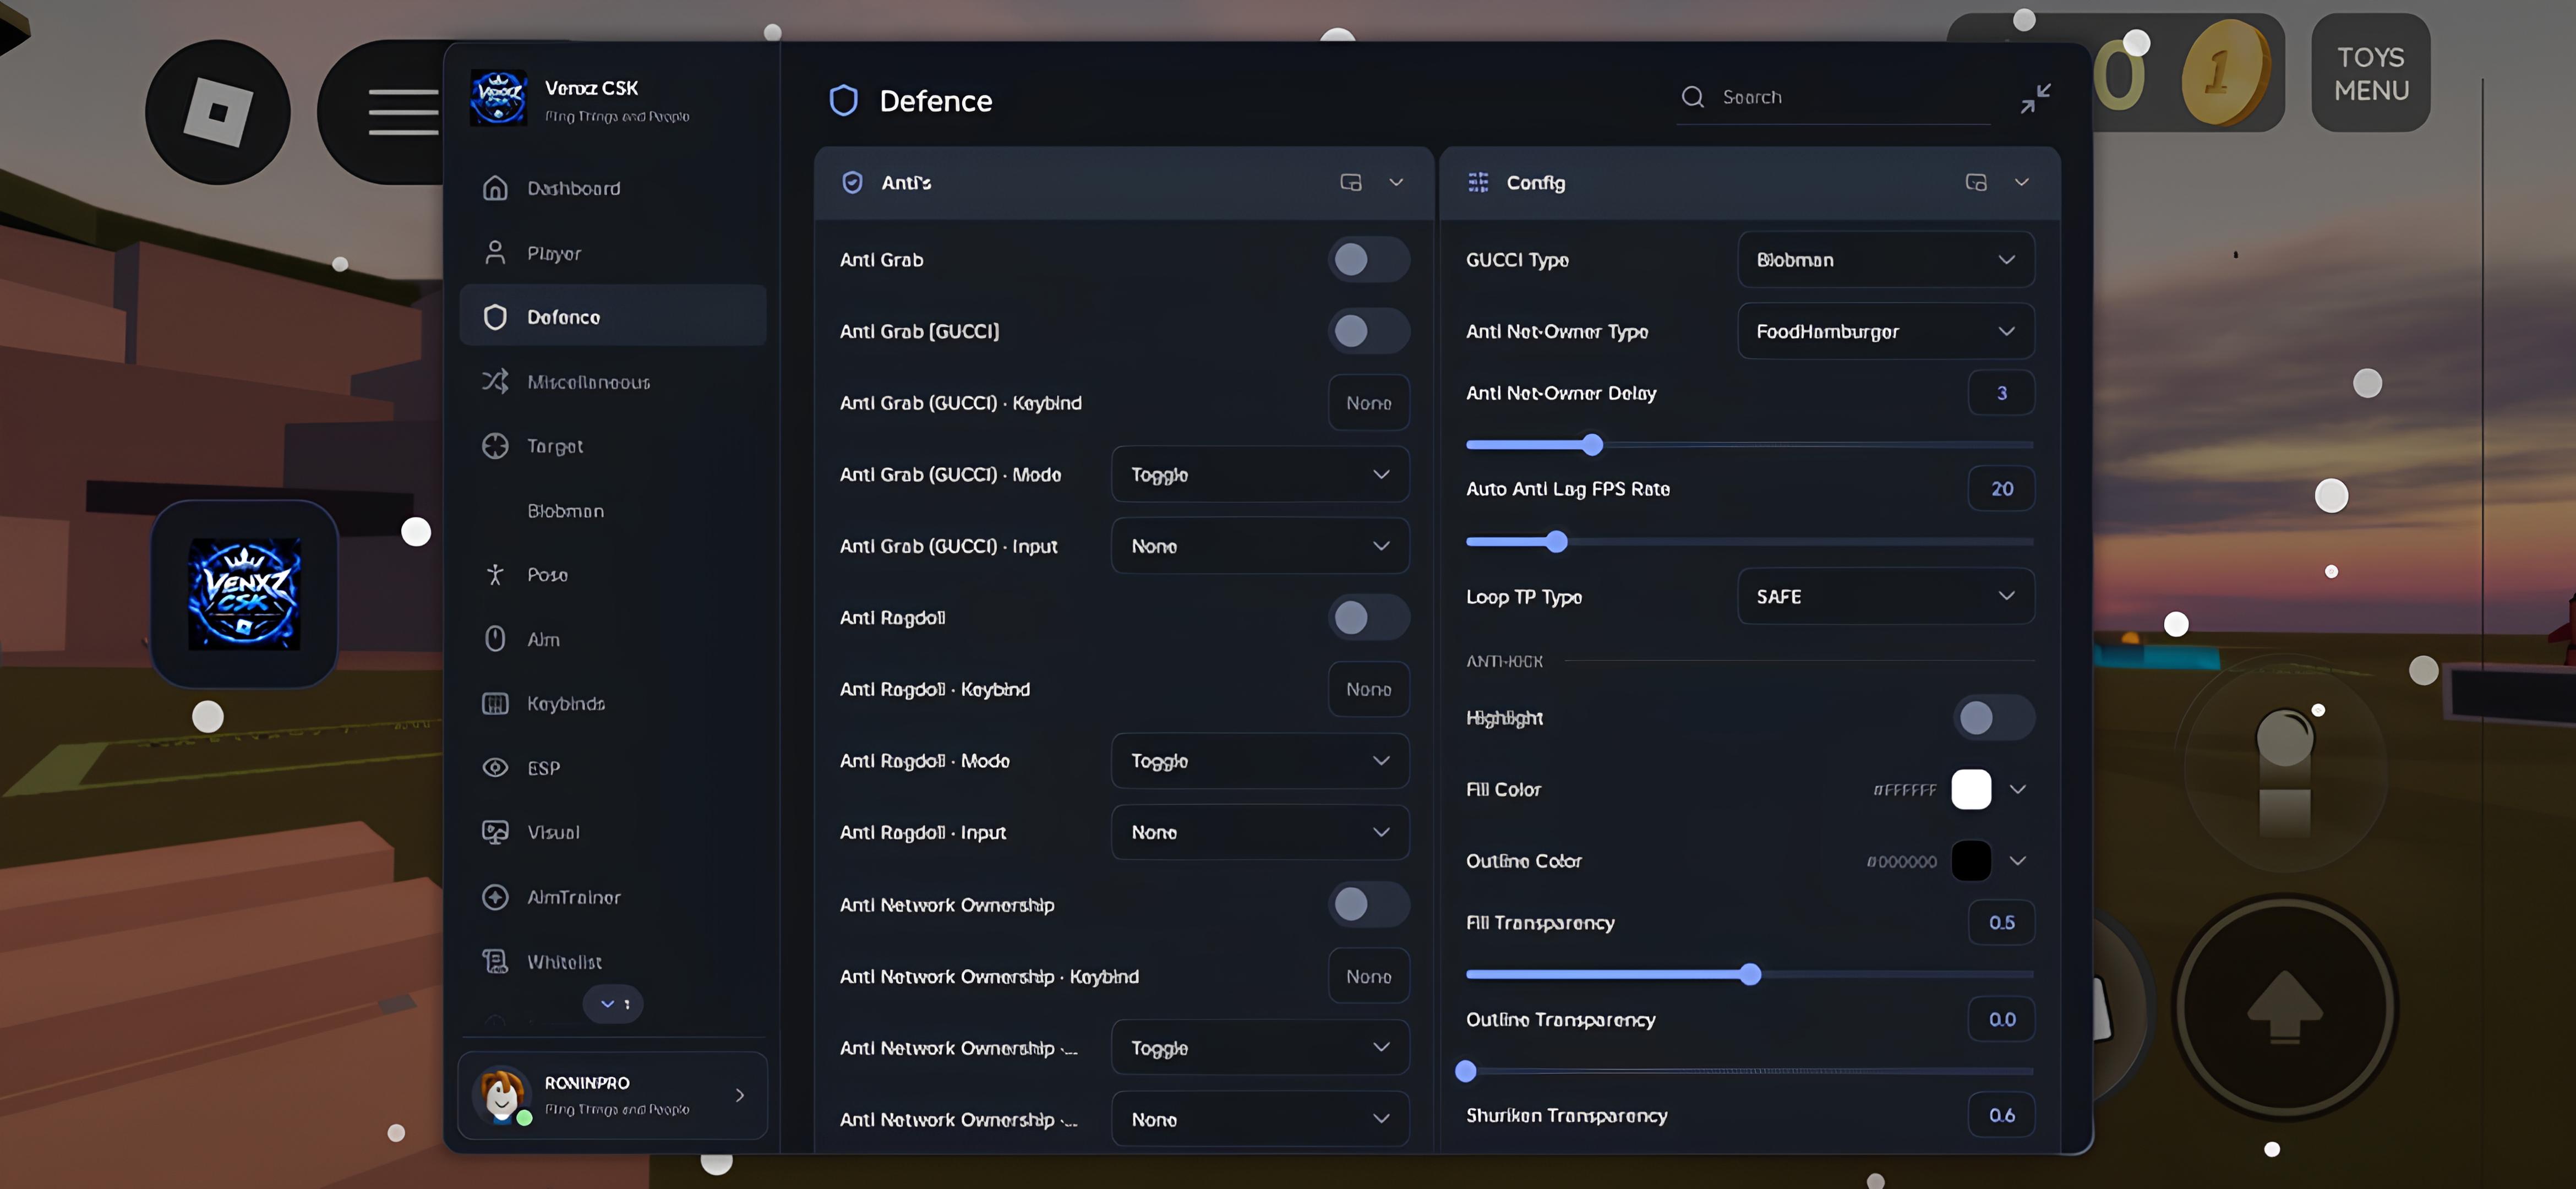This screenshot has height=1189, width=2576.
Task: Click the Visual image icon
Action: 495,832
